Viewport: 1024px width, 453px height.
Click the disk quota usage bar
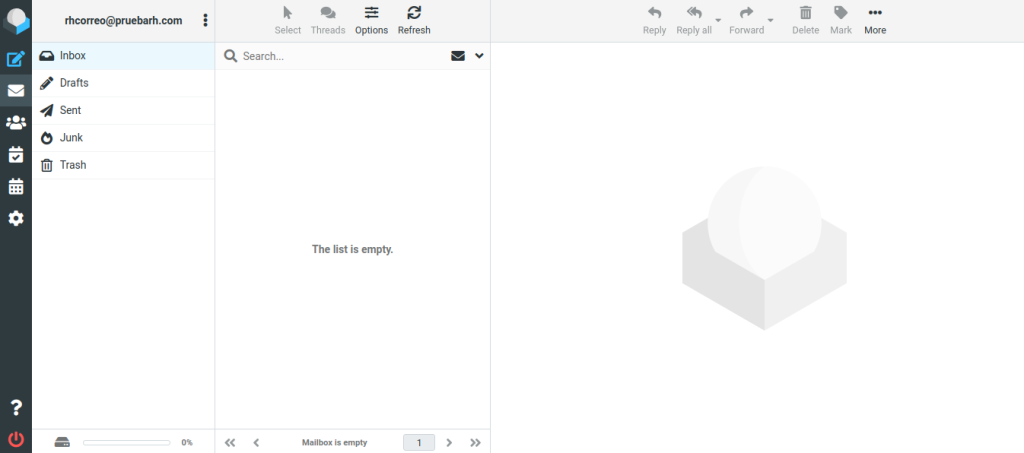[126, 442]
